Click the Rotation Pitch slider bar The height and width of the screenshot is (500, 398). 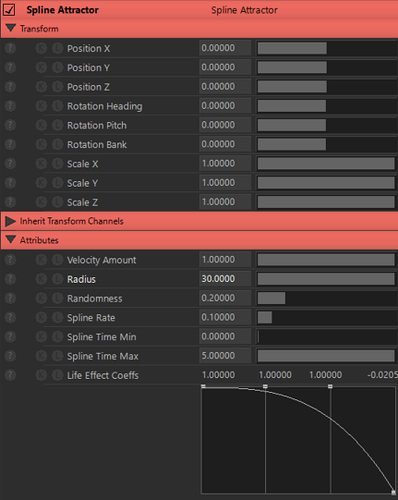pyautogui.click(x=327, y=125)
